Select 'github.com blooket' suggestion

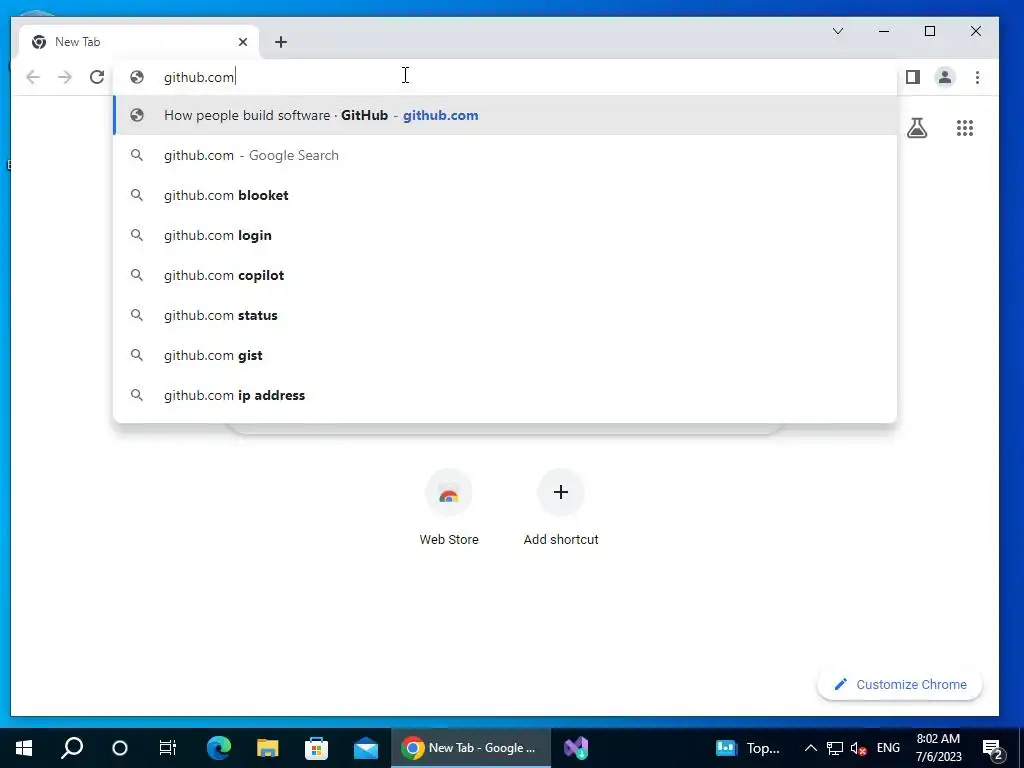coord(505,195)
